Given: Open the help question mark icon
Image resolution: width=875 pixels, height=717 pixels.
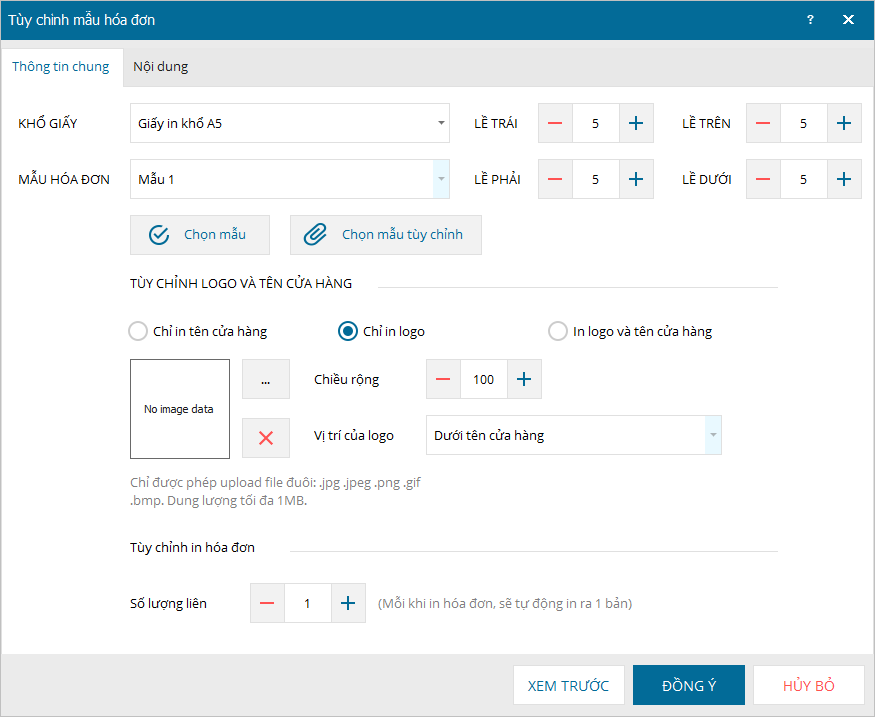Looking at the screenshot, I should click(x=810, y=19).
